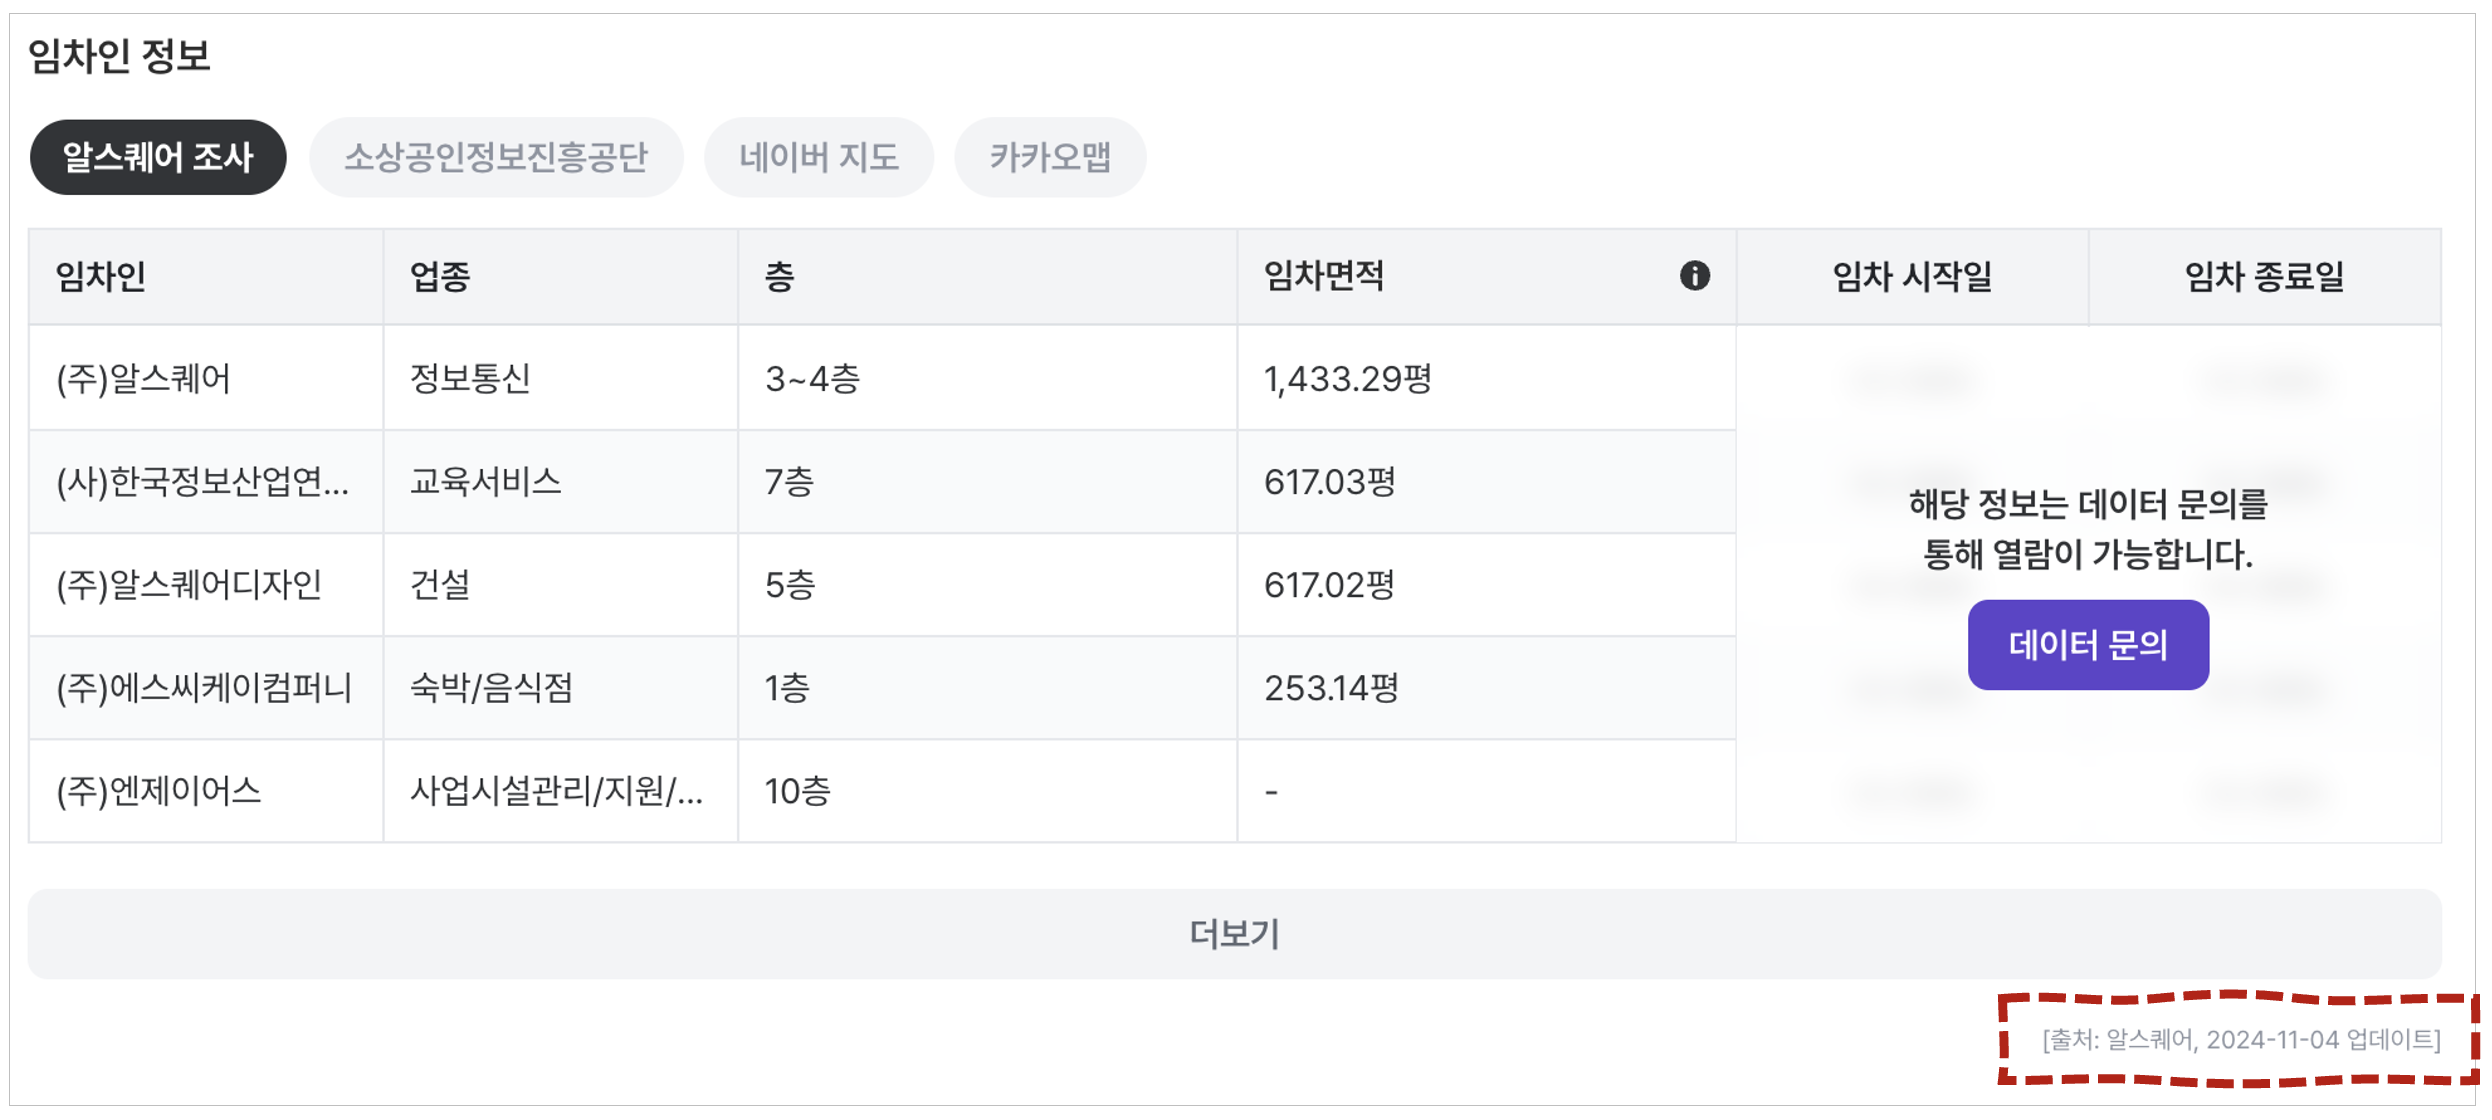The image size is (2492, 1120).
Task: Select the 알스퀘어 조사 tab
Action: point(158,157)
